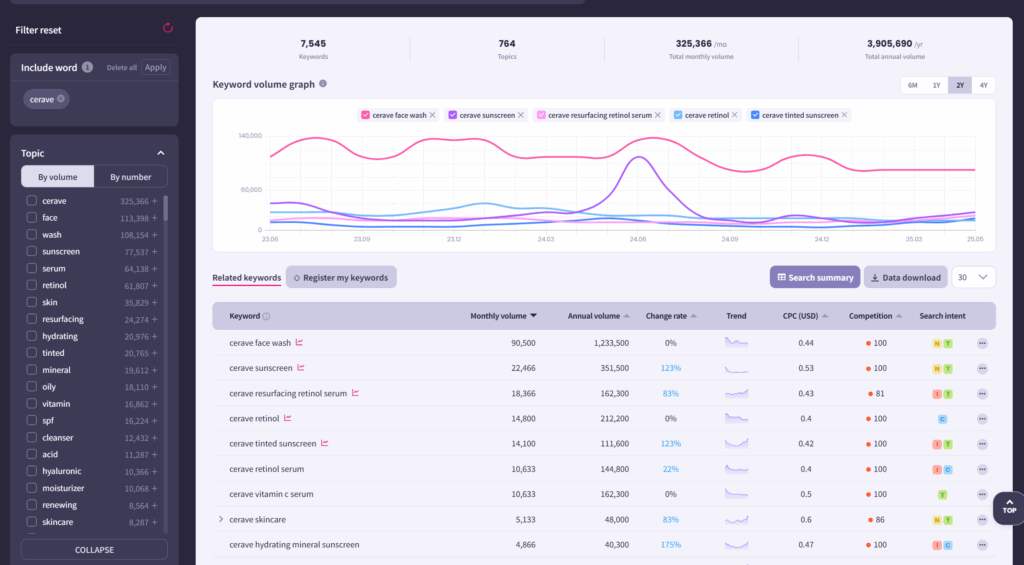Click graph icon beside cerave sunscreen keyword
1024x565 pixels.
coord(300,368)
